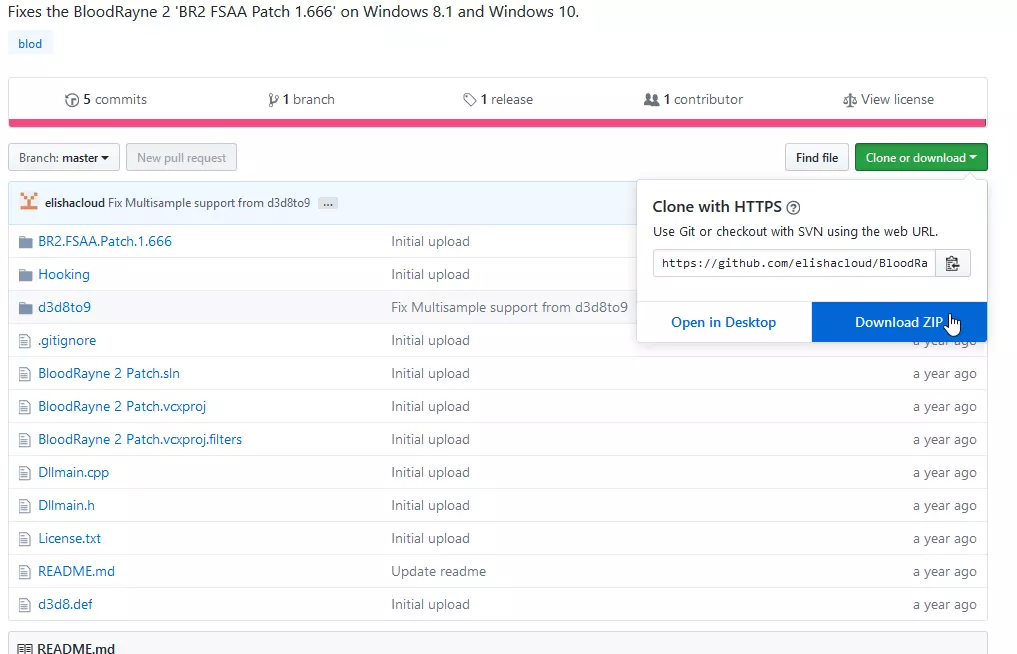Open the Hooking folder link
This screenshot has width=1017, height=654.
click(x=64, y=274)
